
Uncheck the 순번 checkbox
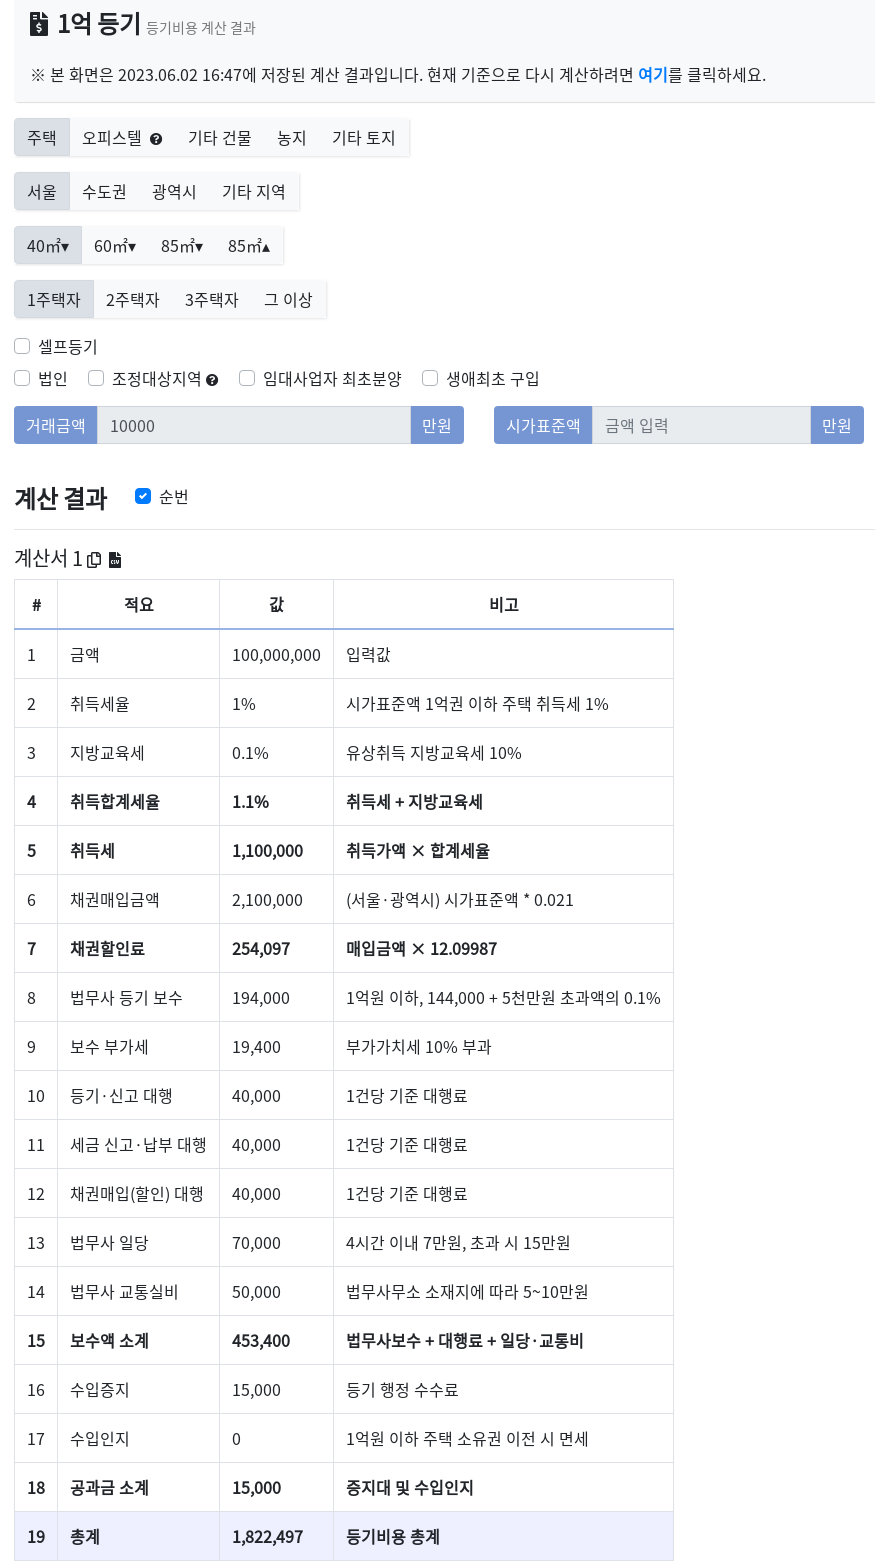(x=143, y=496)
